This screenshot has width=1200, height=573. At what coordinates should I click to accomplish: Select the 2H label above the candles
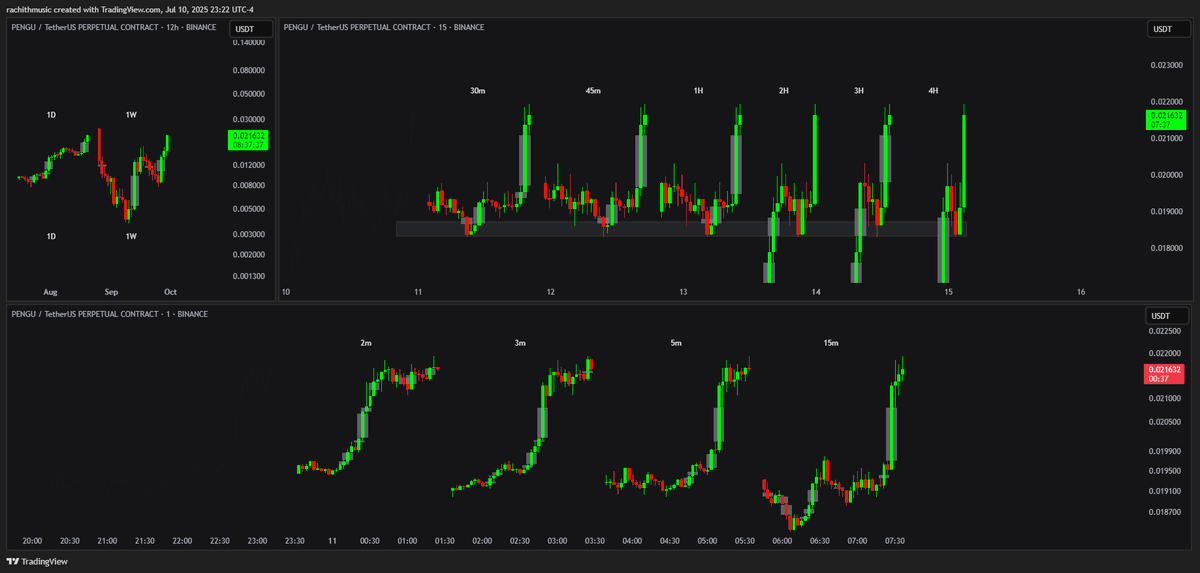(784, 91)
